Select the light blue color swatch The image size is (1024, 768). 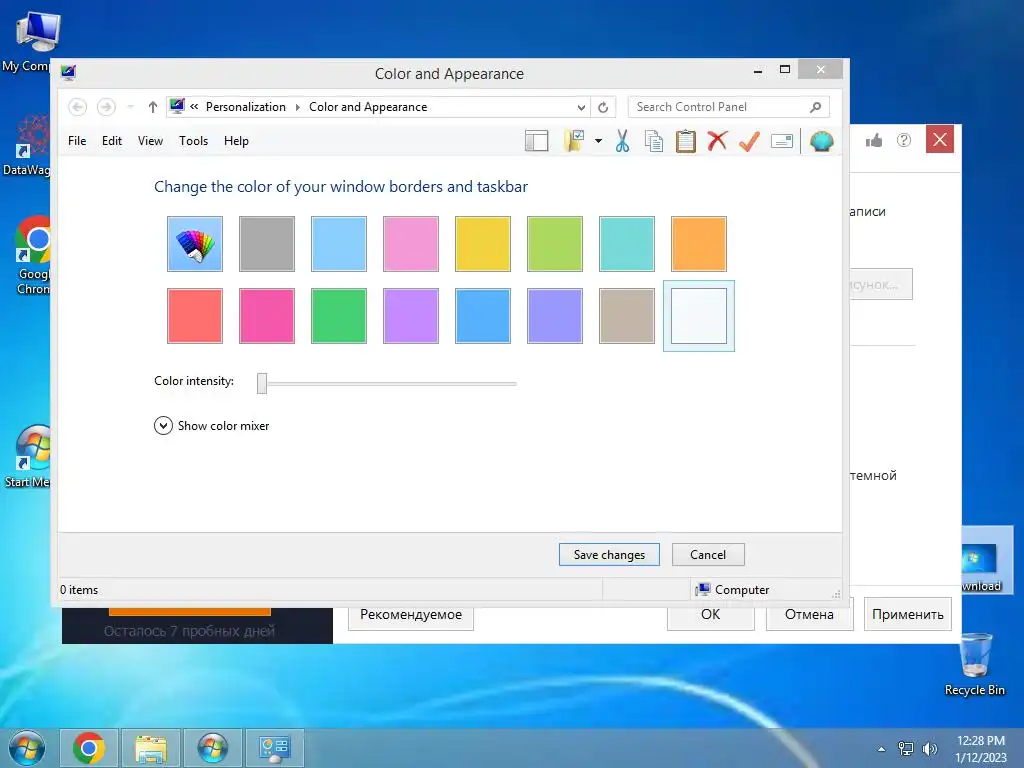[x=339, y=244]
